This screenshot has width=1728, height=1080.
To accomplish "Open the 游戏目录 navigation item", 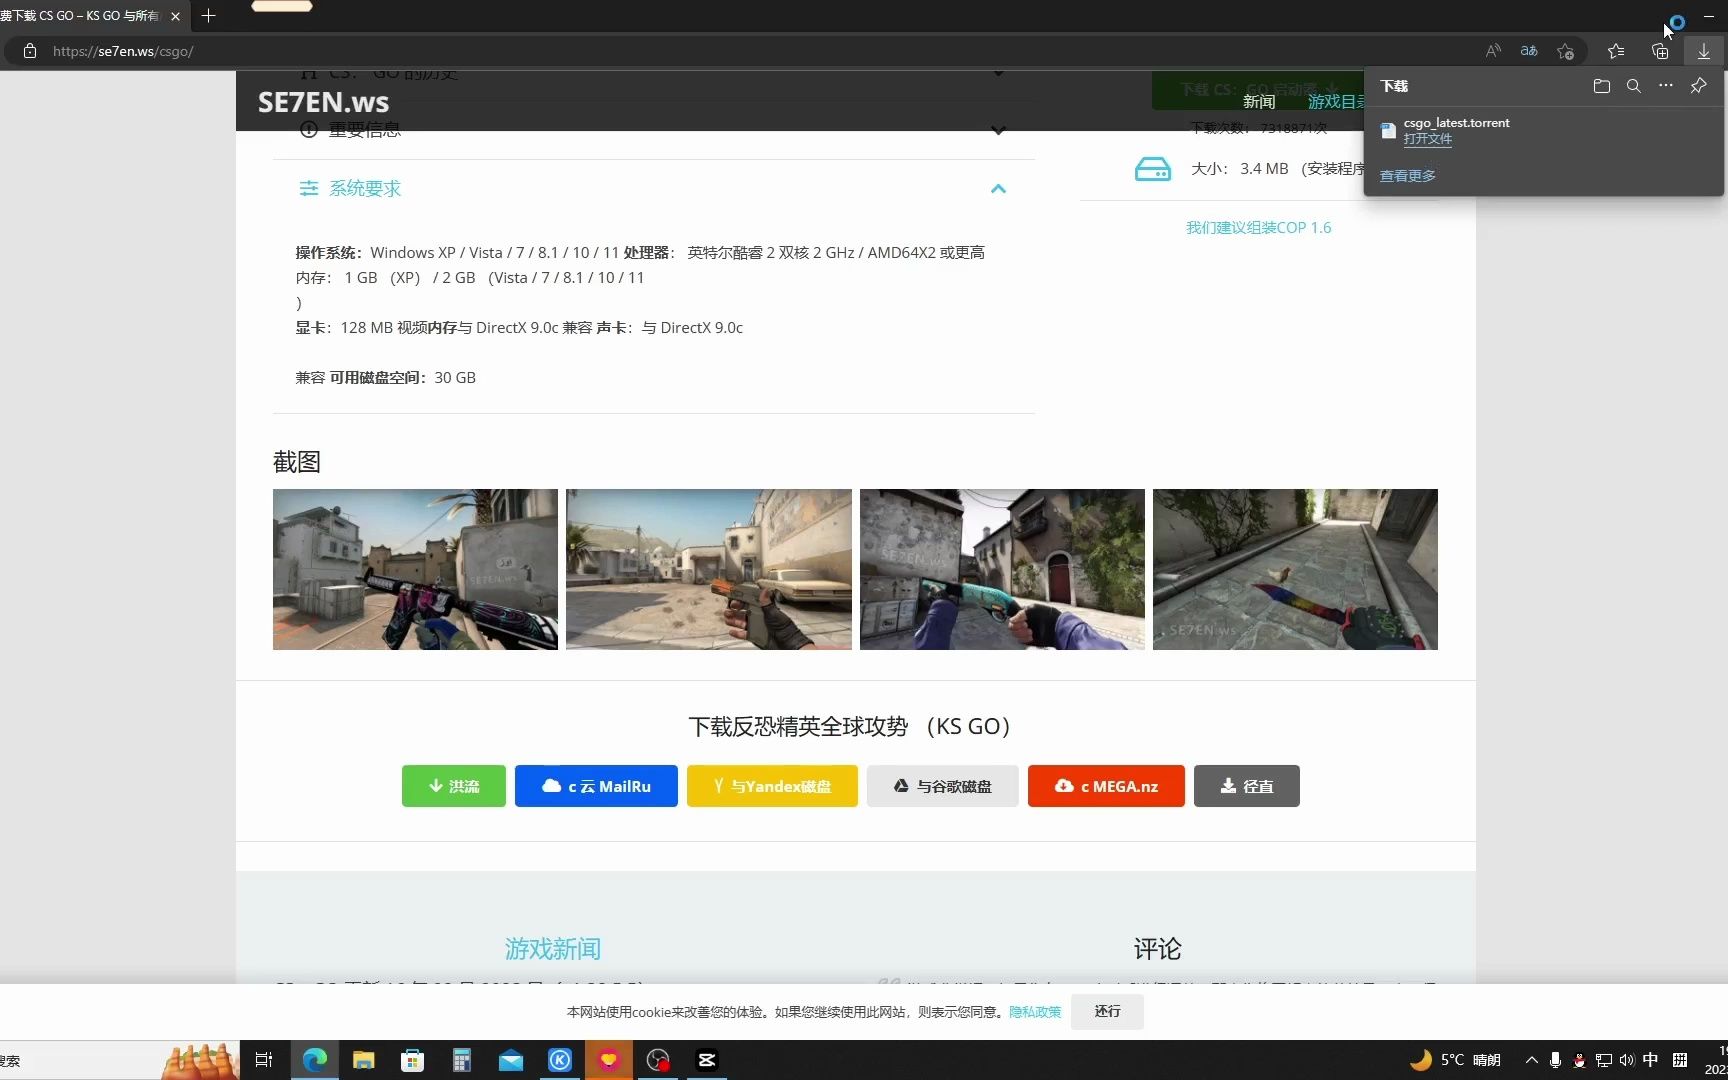I will pyautogui.click(x=1336, y=102).
